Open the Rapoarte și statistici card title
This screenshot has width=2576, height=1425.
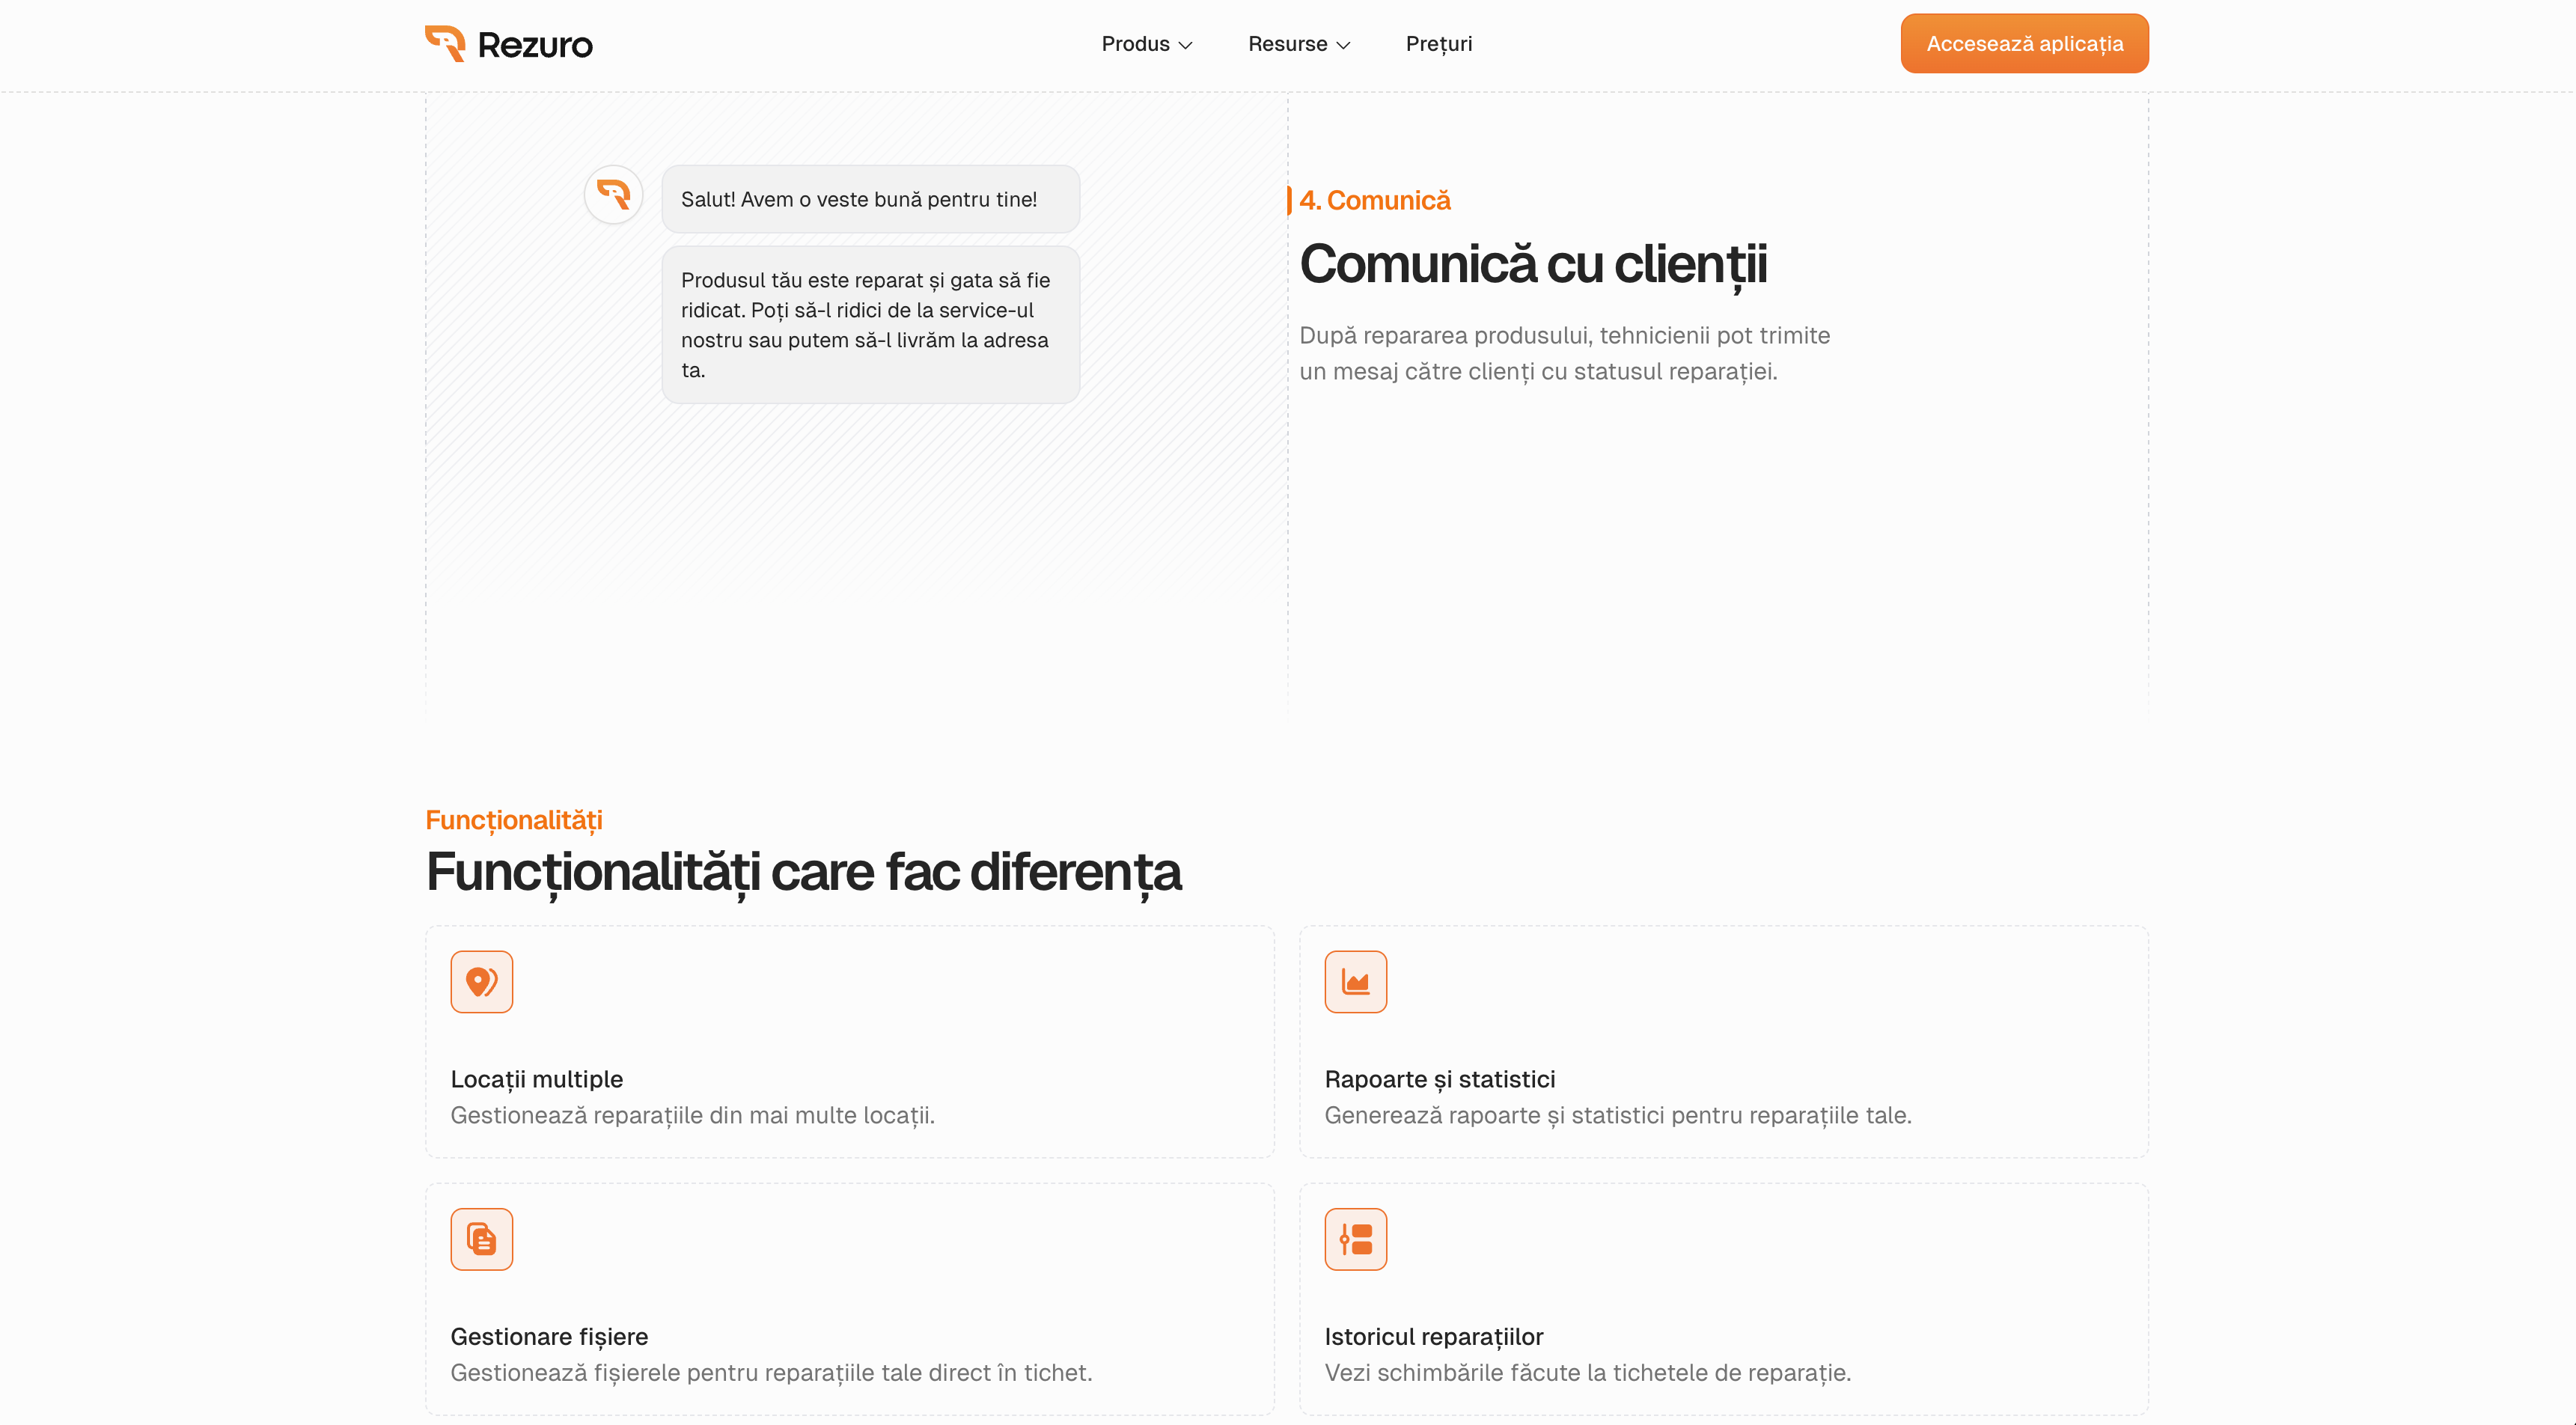1439,1079
